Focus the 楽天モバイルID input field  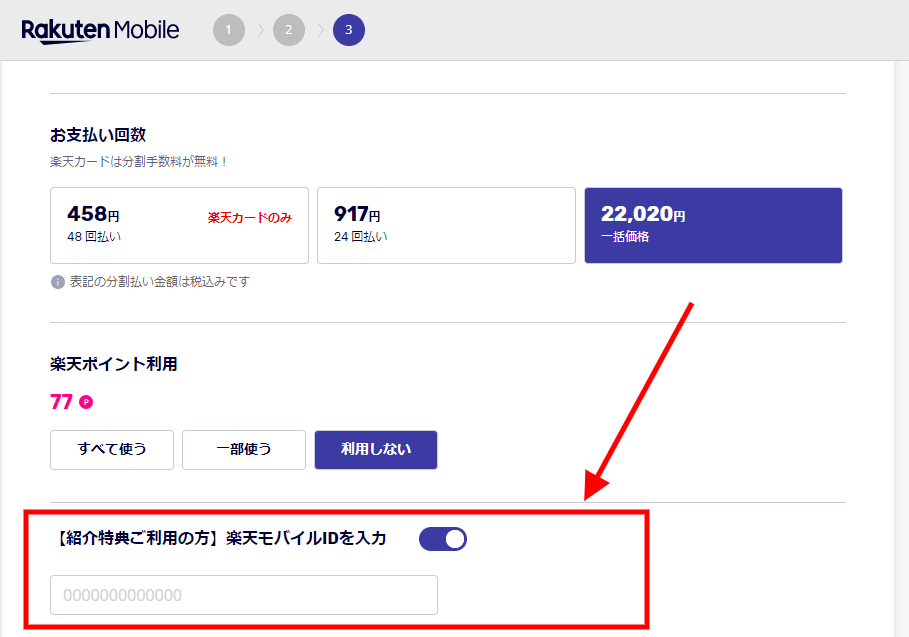click(244, 595)
